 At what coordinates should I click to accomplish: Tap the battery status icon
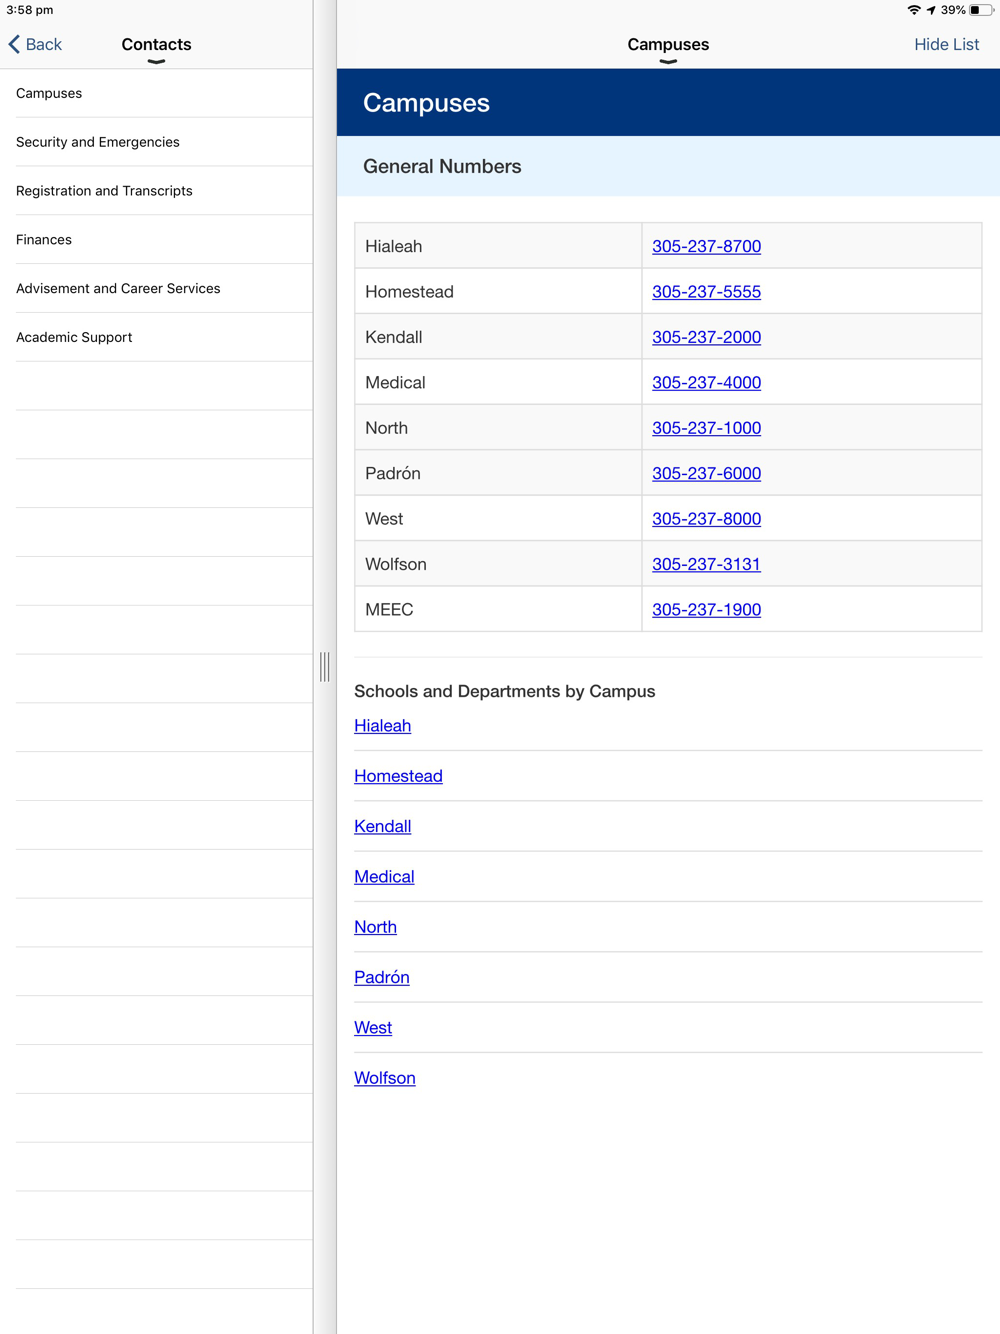(x=981, y=10)
